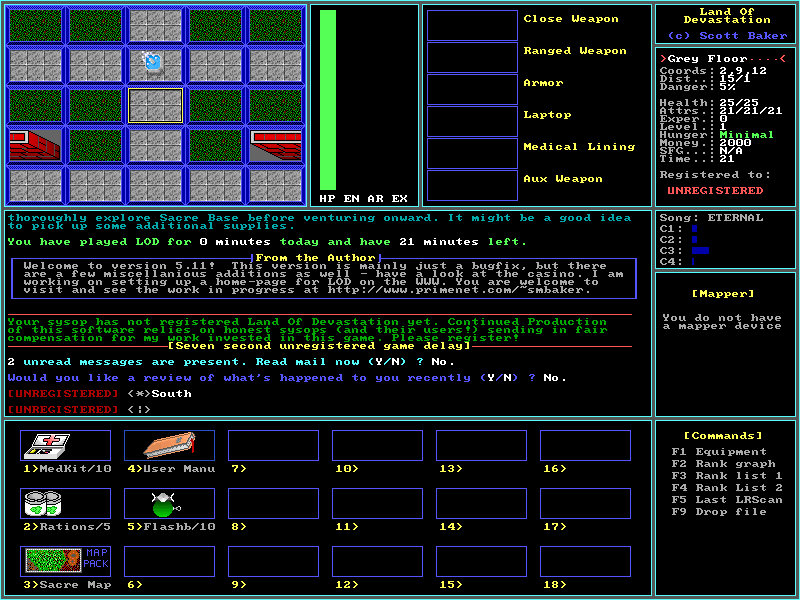Click the Aux Weapon equipment slot
Image resolution: width=800 pixels, height=600 pixels.
pos(472,185)
